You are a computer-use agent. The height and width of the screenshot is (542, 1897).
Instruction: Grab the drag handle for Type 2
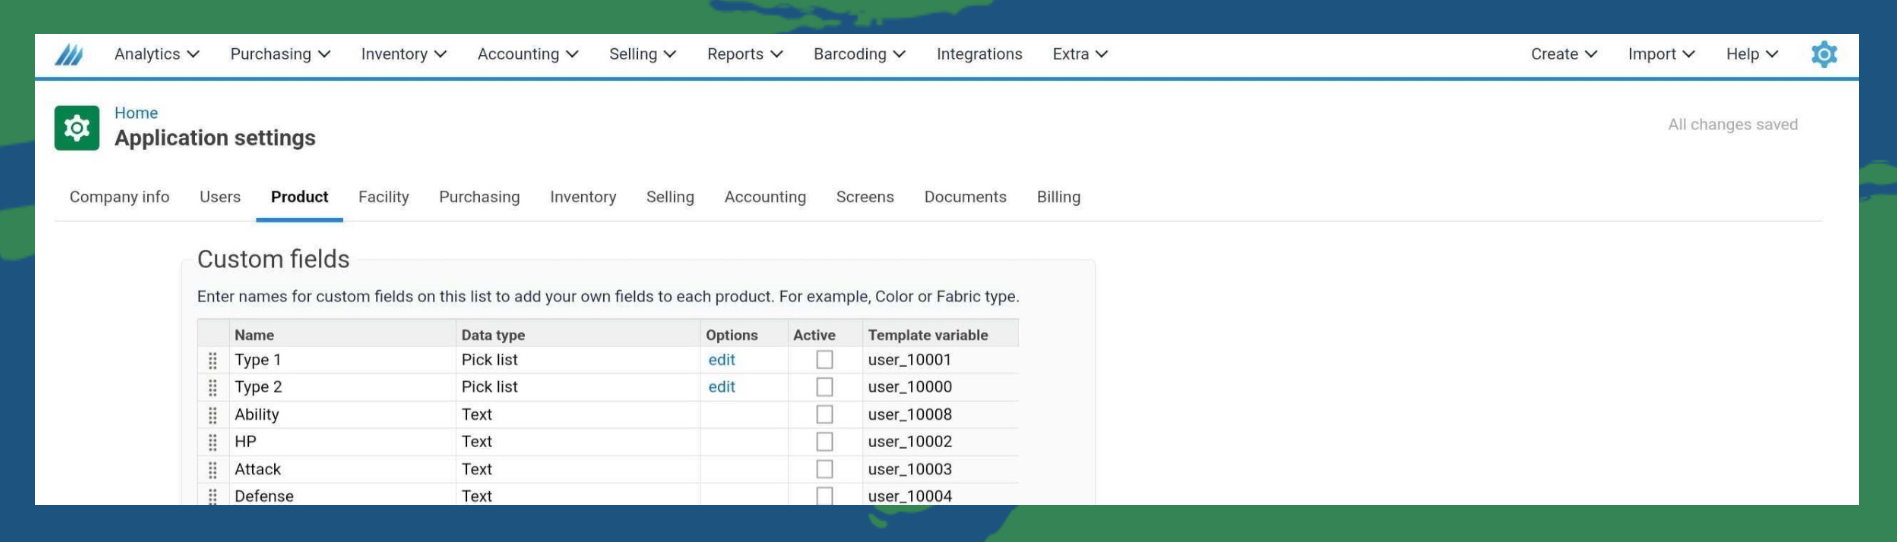[x=213, y=387]
